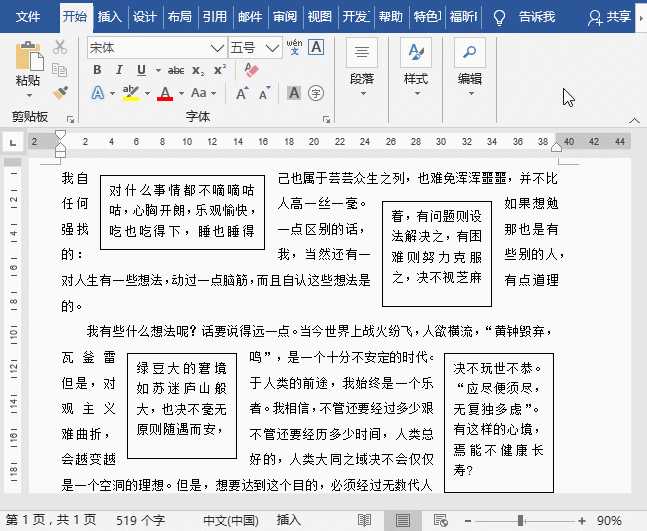This screenshot has height=531, width=647.
Task: Click the red font color button
Action: (164, 93)
